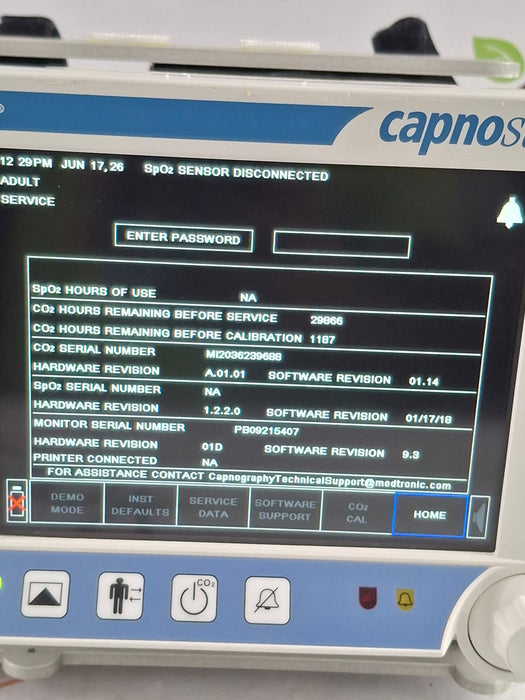525x700 pixels.
Task: Select the CO2 serial number MI2036239688
Action: 243,355
